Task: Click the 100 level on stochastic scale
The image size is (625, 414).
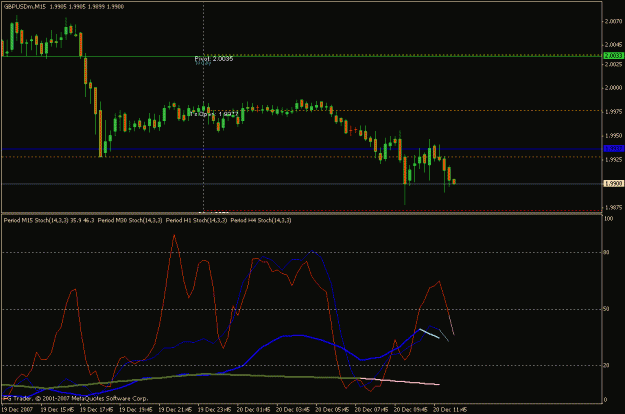Action: coord(609,218)
